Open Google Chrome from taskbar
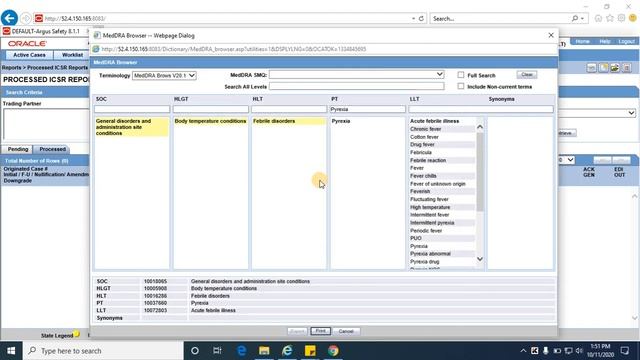Screen dimensions: 640x360 click(333, 351)
